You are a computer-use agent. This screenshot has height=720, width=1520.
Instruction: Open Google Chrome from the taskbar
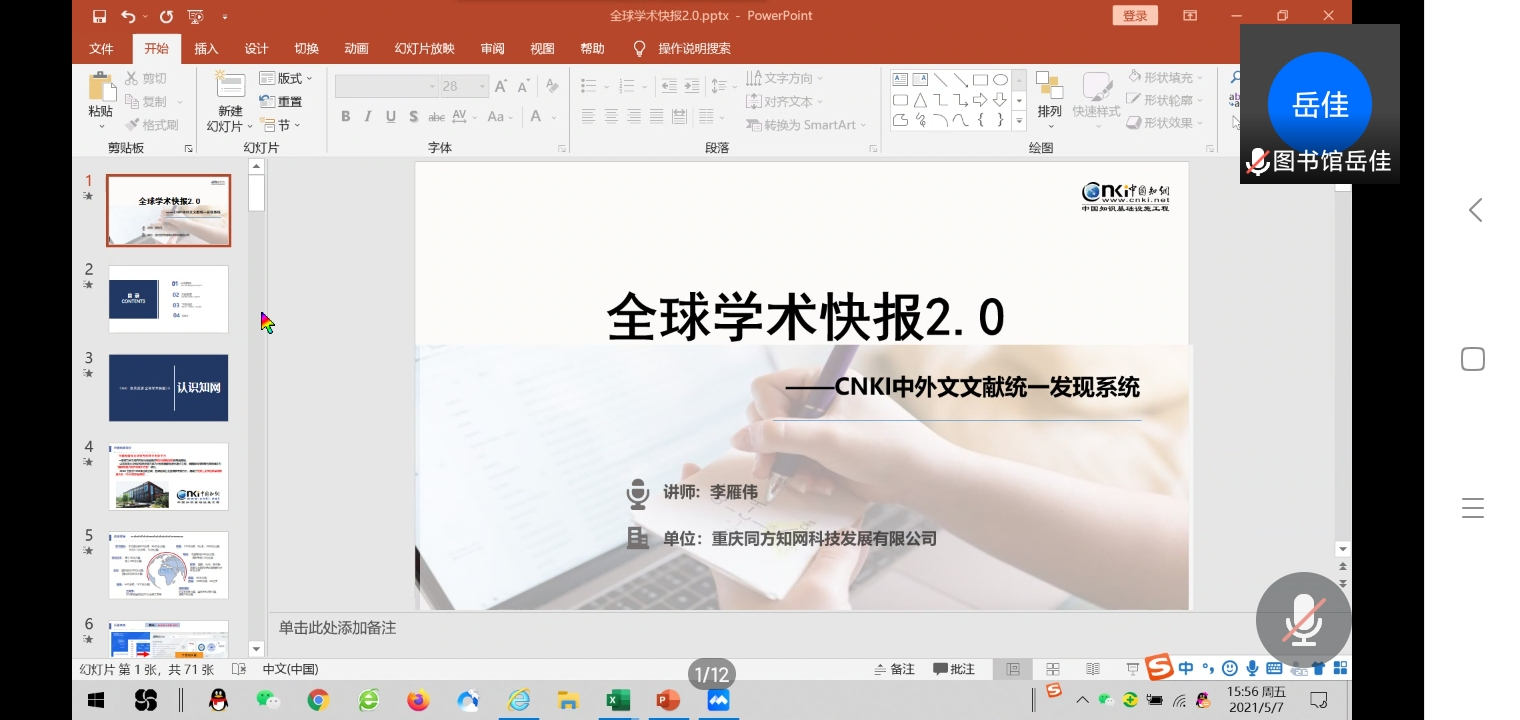[x=318, y=700]
